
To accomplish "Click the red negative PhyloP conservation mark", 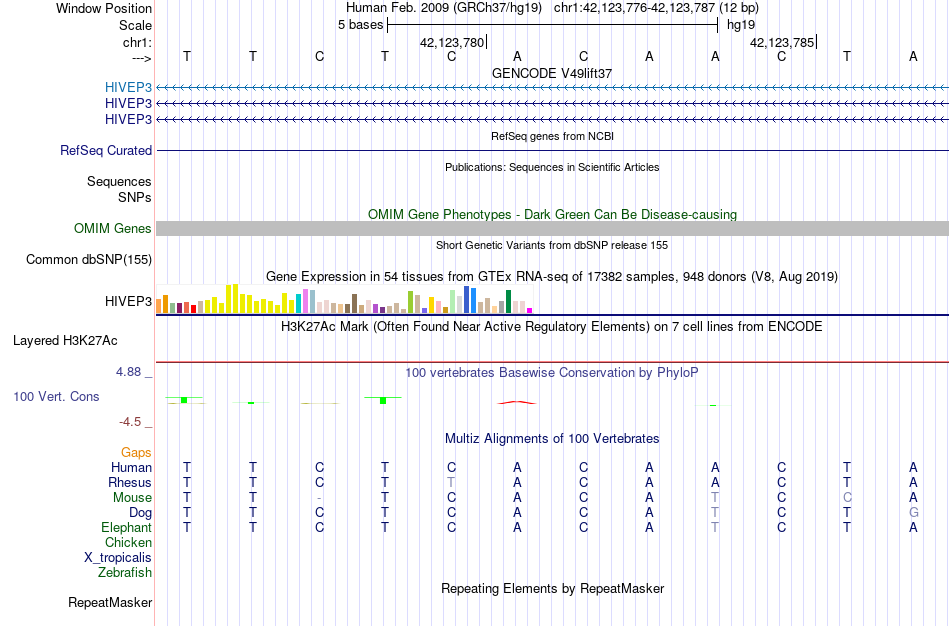I will tap(517, 402).
